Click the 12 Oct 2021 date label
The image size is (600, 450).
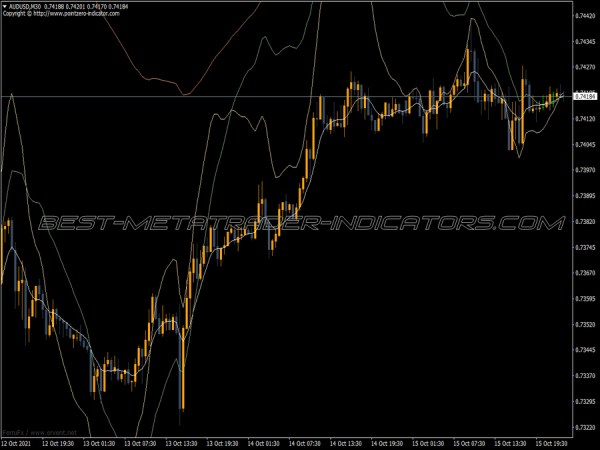pos(17,443)
